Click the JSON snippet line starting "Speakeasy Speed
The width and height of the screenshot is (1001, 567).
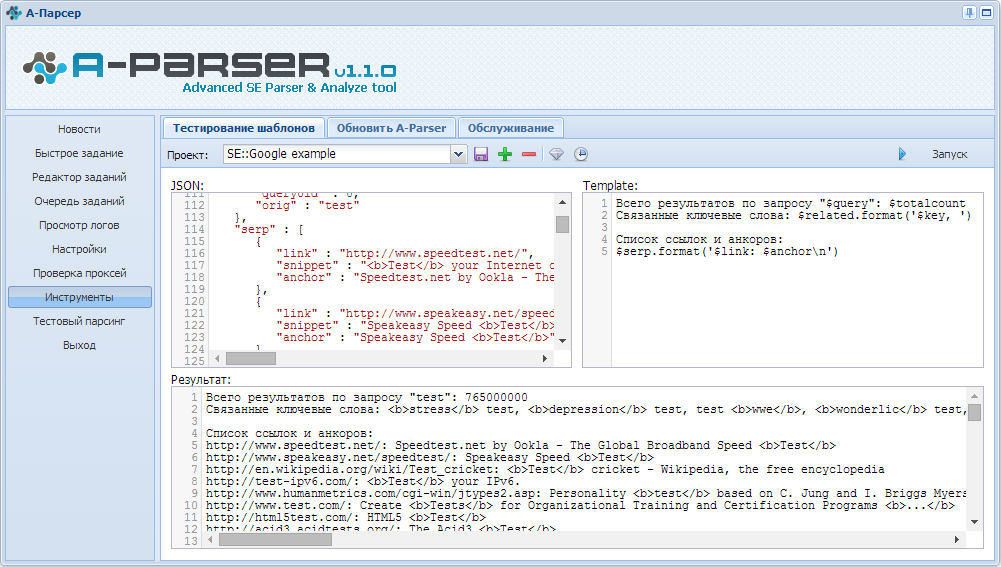click(x=415, y=326)
